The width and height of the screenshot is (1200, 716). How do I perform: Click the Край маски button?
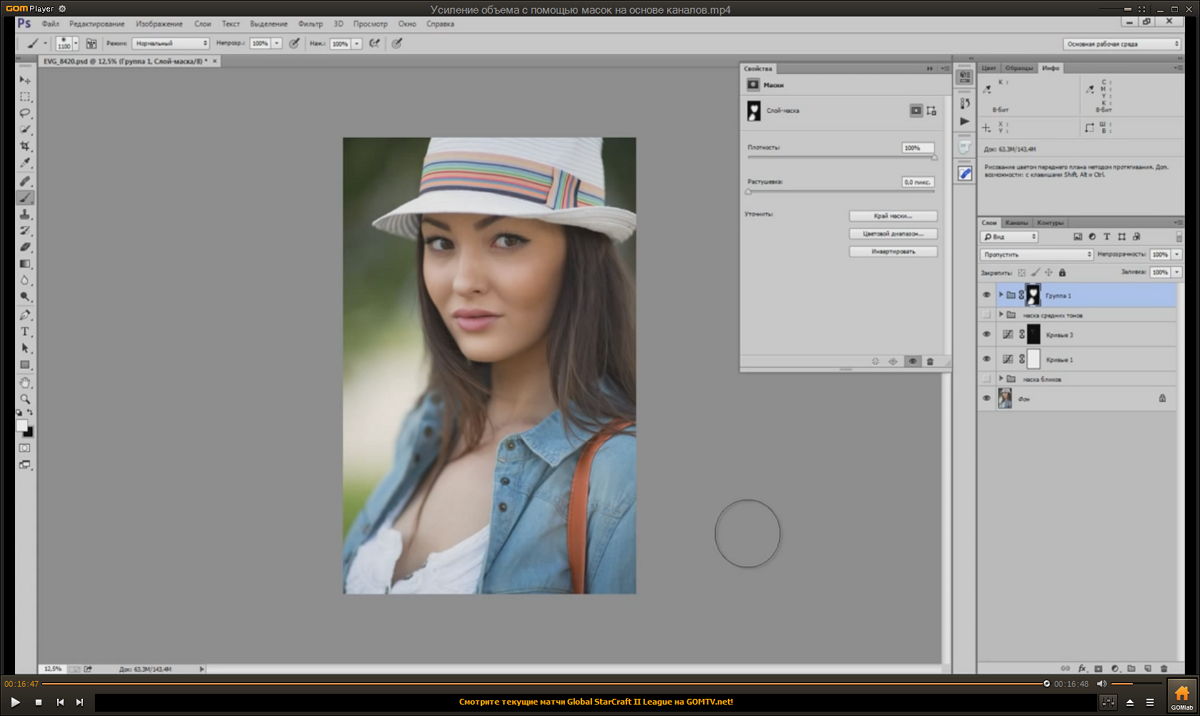coord(894,216)
